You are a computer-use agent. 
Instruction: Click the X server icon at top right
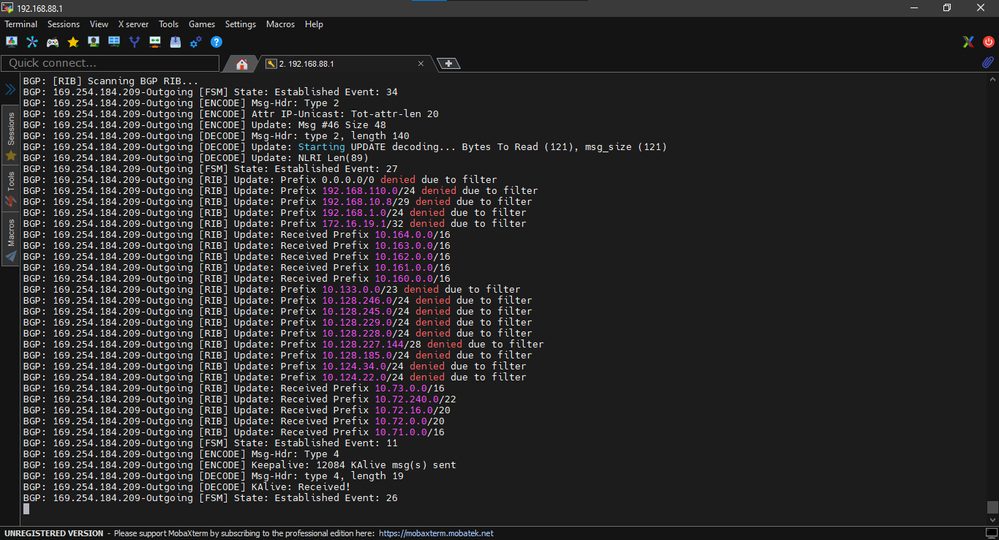[x=967, y=42]
